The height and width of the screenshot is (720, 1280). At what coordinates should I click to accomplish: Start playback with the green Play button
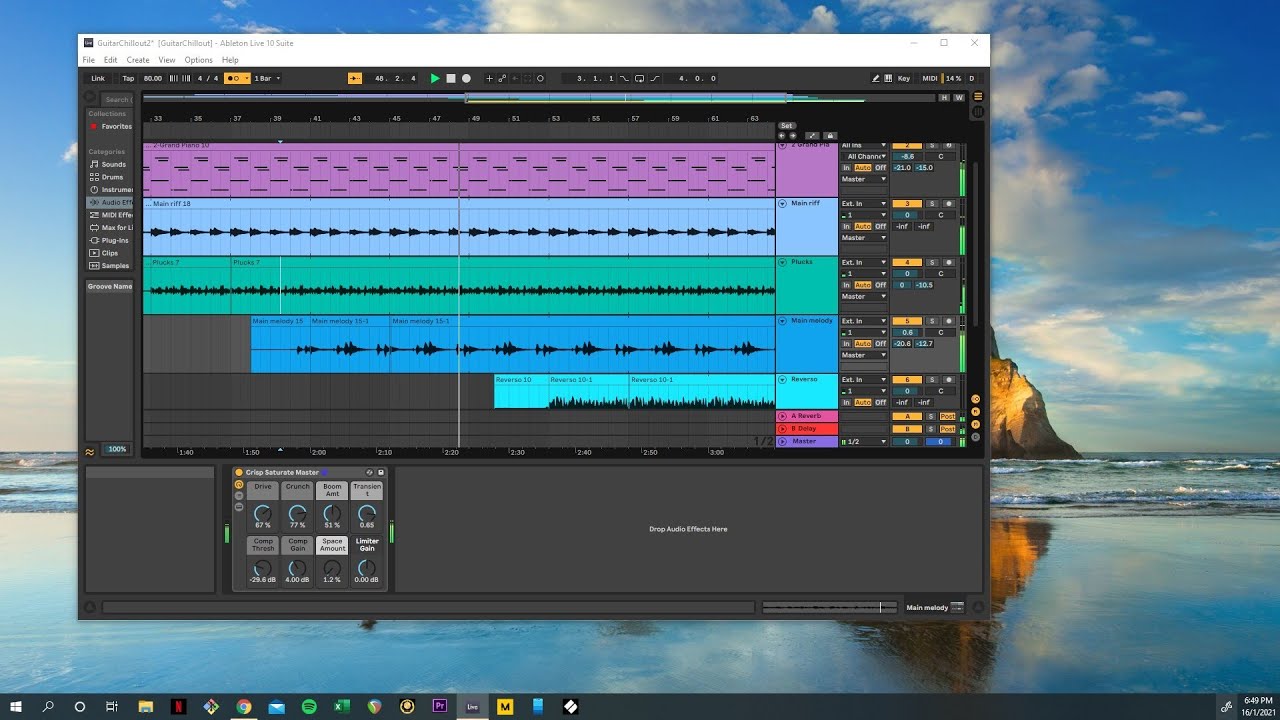tap(435, 78)
